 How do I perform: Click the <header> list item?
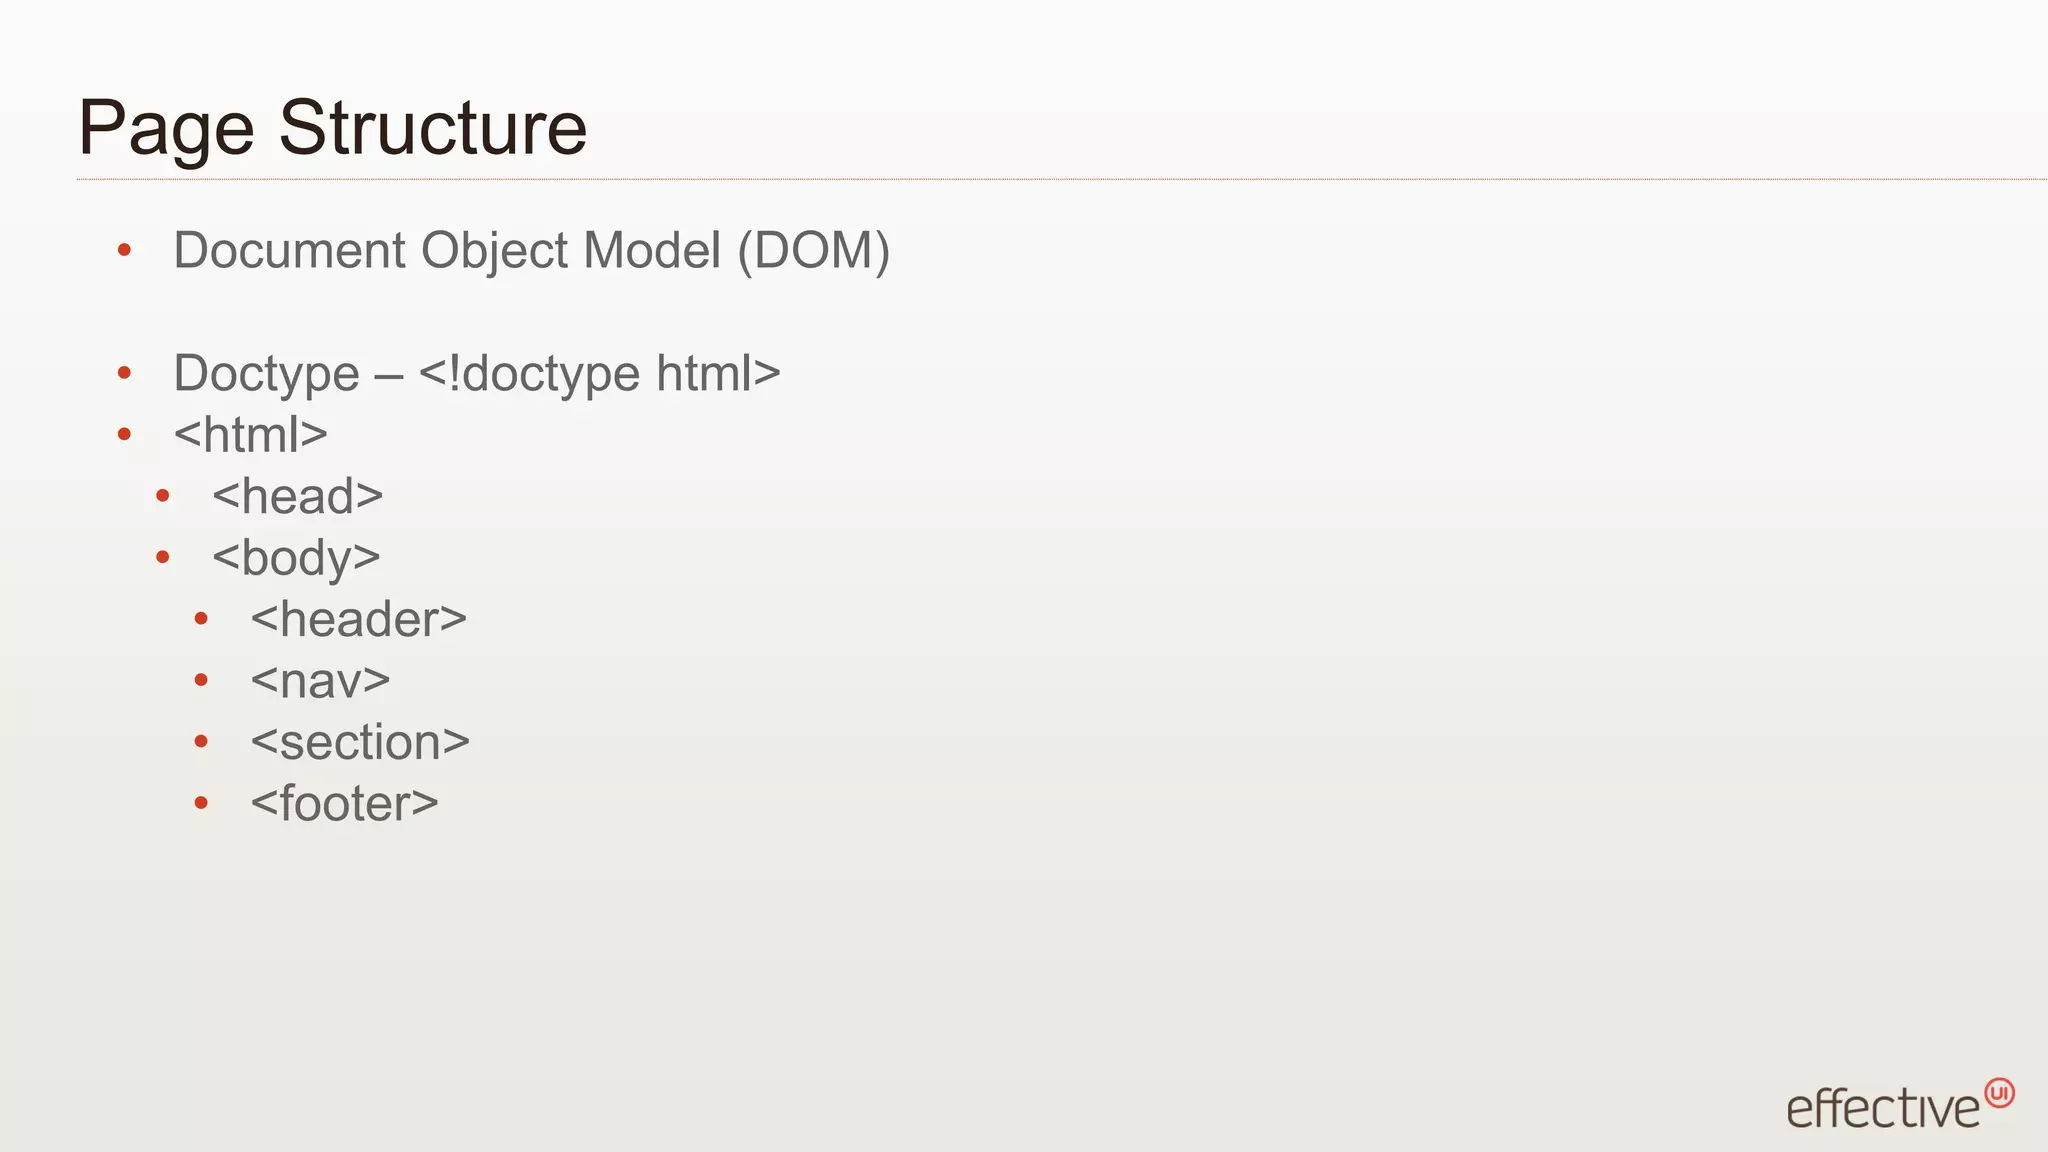tap(359, 619)
